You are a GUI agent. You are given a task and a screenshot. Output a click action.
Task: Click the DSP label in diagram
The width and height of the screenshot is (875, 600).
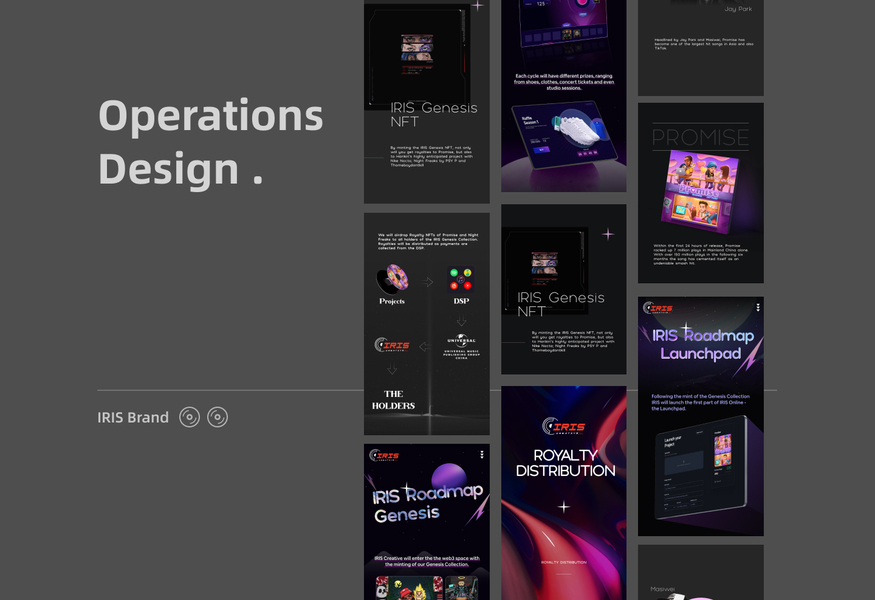(x=461, y=301)
